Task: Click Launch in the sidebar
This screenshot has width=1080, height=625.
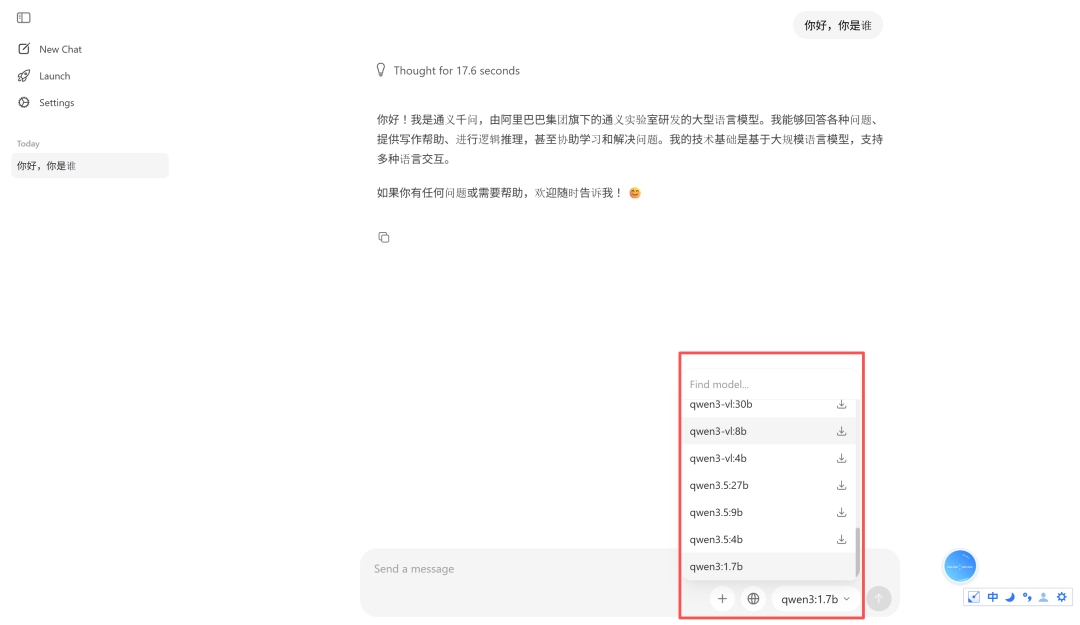Action: pos(44,75)
